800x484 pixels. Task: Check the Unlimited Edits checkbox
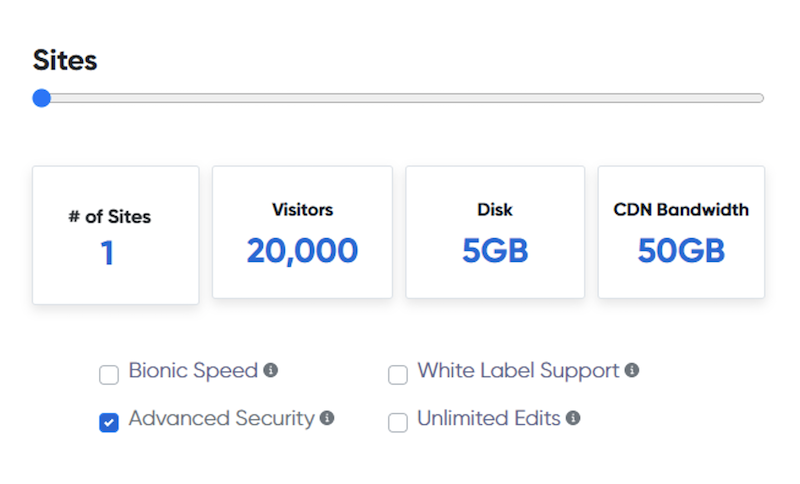pyautogui.click(x=398, y=423)
